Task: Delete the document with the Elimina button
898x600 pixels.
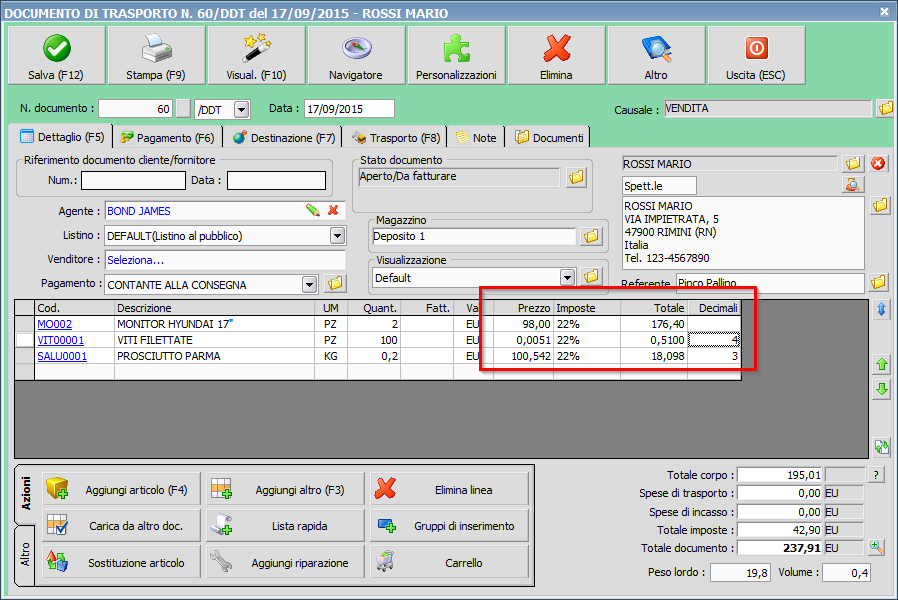Action: click(x=556, y=56)
